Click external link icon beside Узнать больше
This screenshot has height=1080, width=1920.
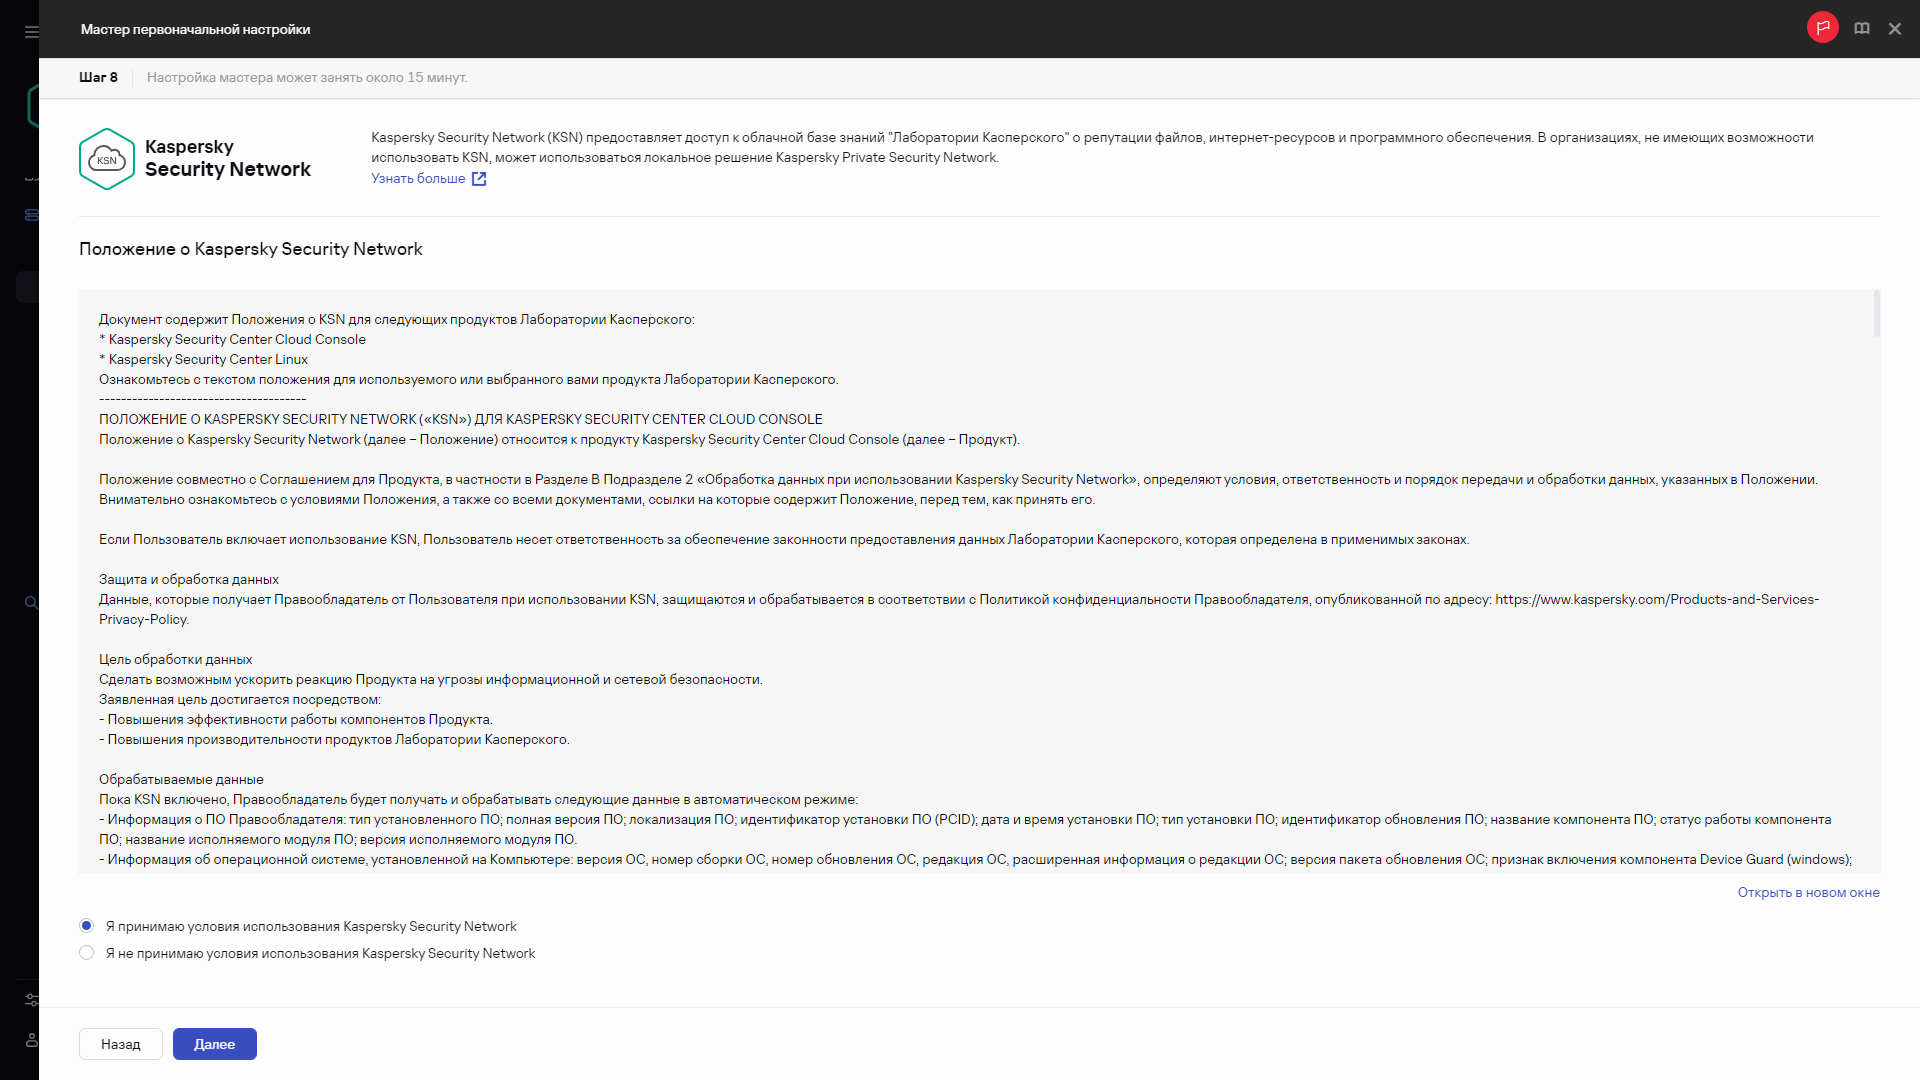pos(479,178)
